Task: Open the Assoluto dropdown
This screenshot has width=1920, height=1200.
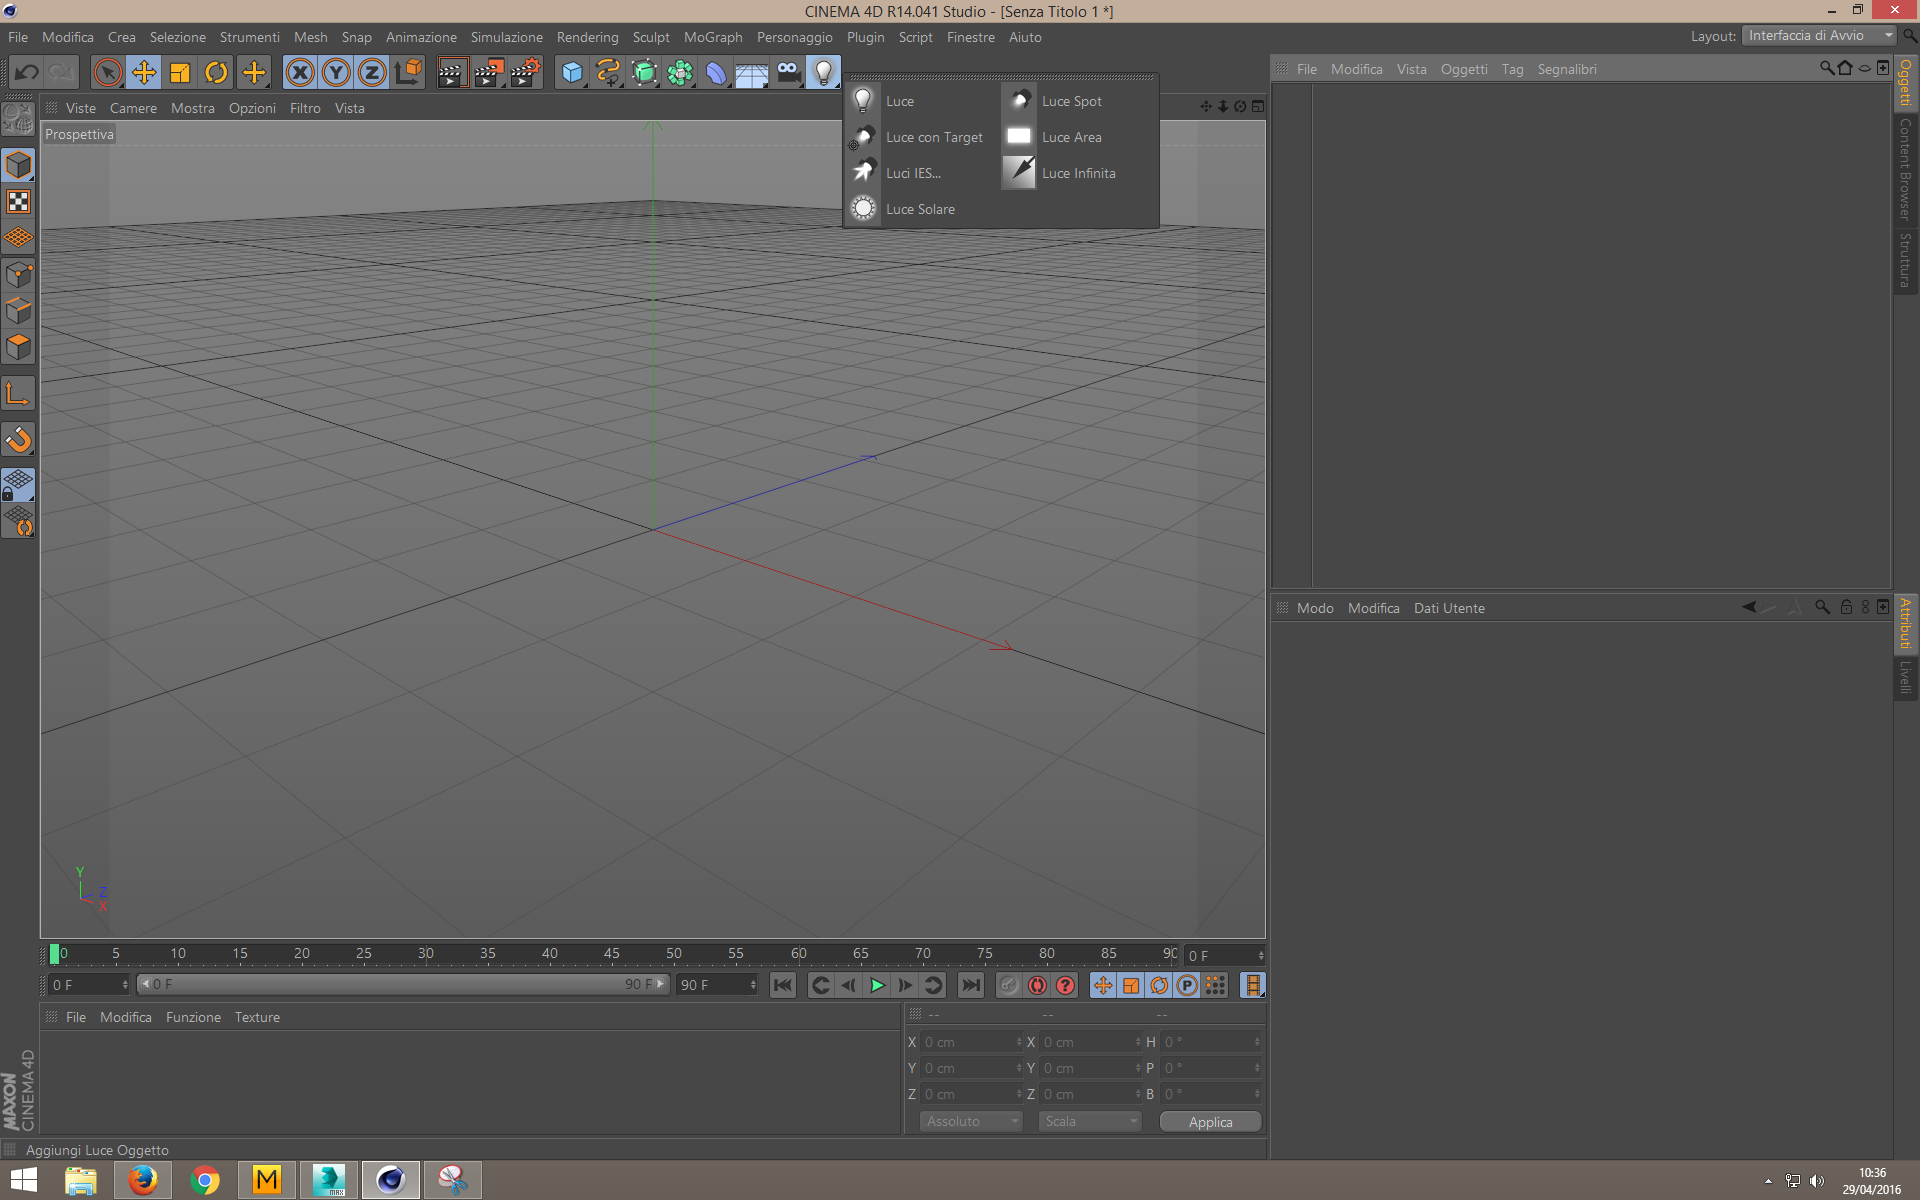Action: coord(970,1121)
